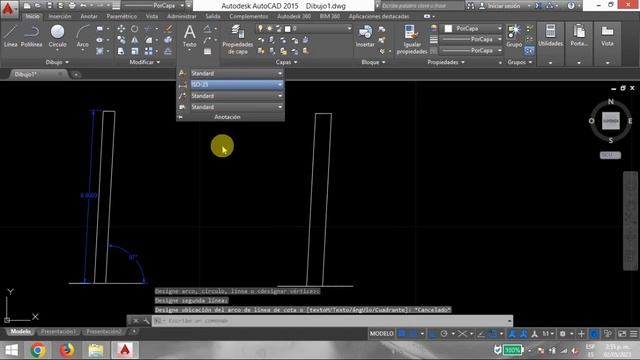Screen dimensions: 640x360
Task: Expand the Modificar panel
Action: [144, 62]
